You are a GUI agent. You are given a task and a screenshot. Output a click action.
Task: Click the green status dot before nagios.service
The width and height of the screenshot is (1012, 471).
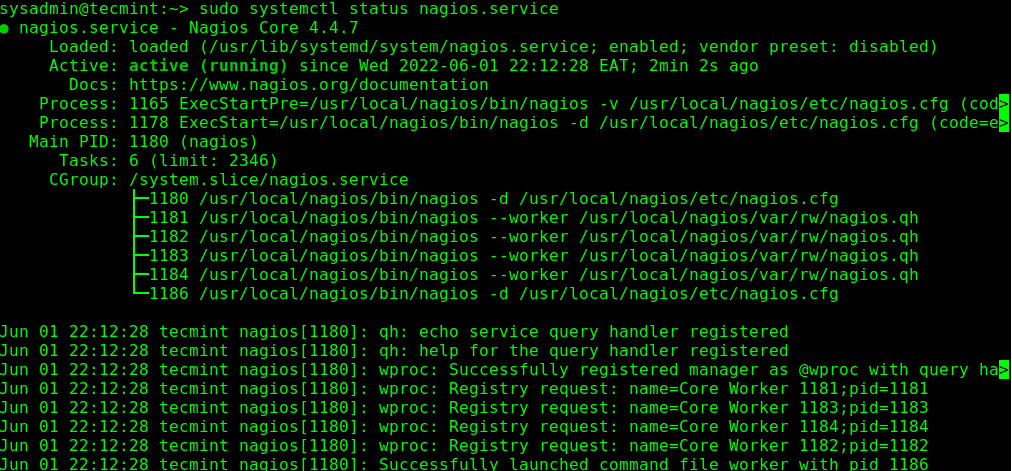[5, 29]
